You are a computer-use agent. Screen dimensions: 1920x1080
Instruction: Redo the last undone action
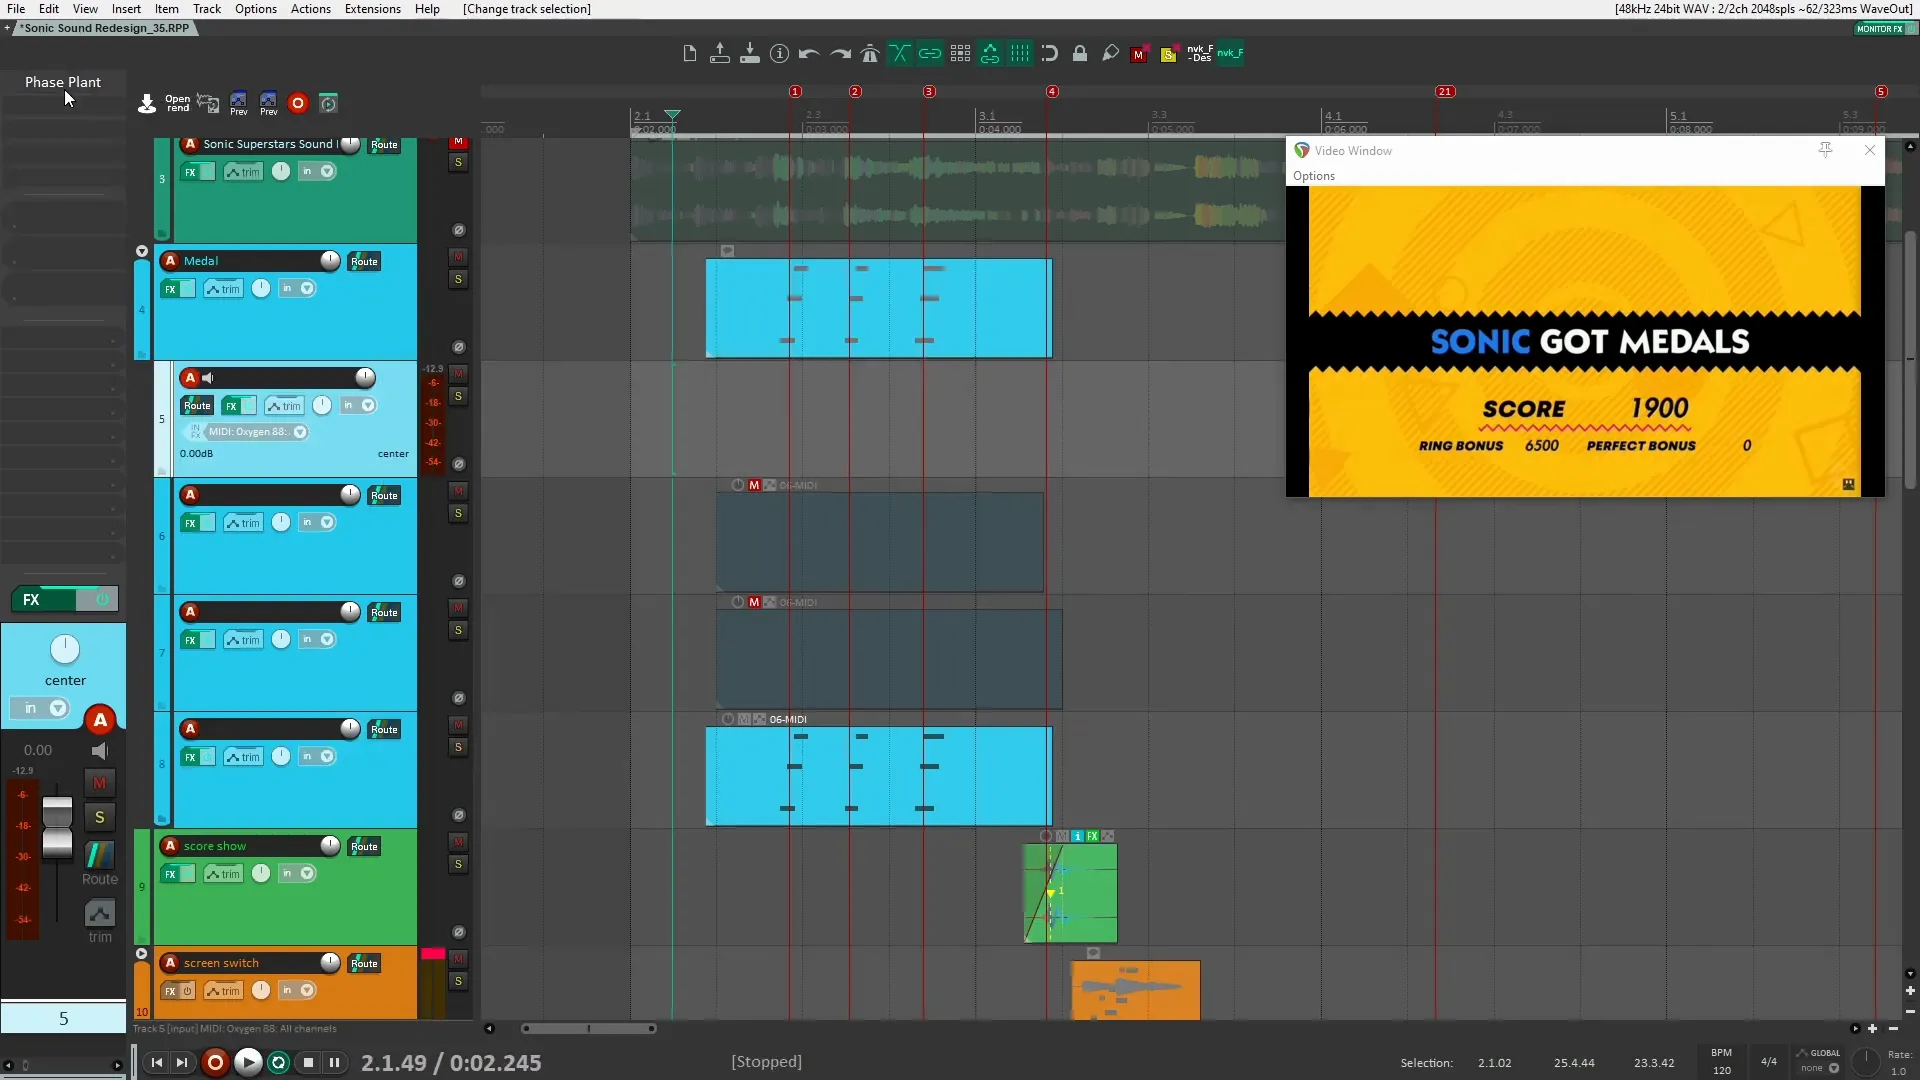pos(840,54)
